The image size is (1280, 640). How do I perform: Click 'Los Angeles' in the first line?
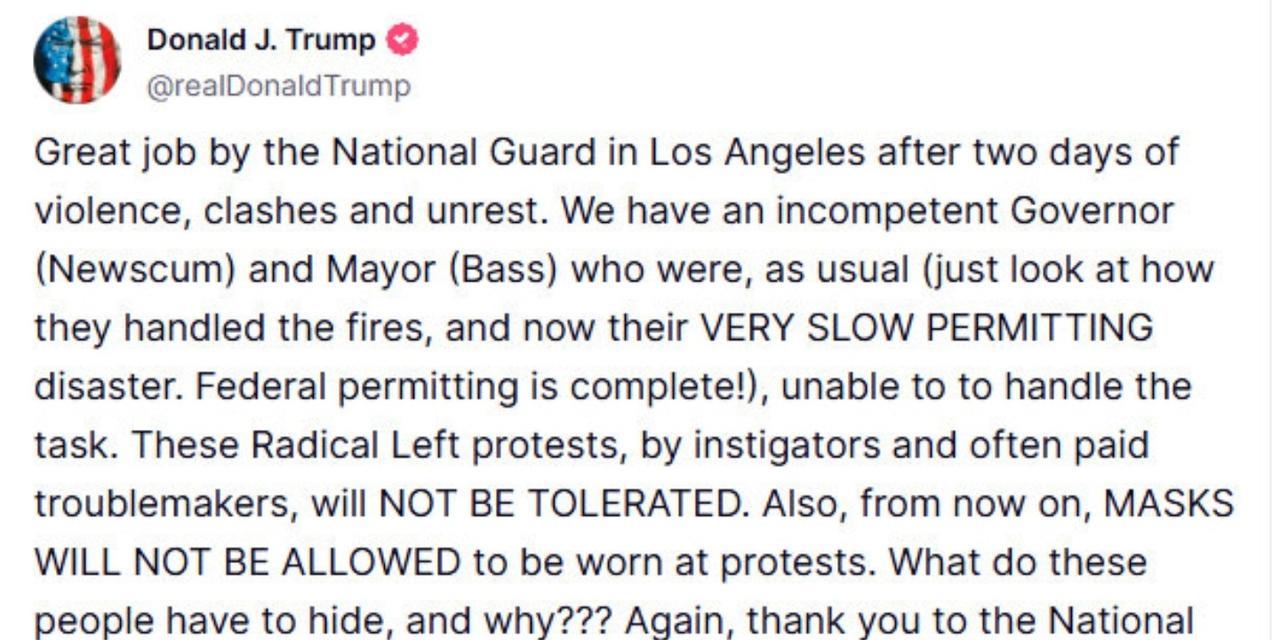[x=758, y=154]
